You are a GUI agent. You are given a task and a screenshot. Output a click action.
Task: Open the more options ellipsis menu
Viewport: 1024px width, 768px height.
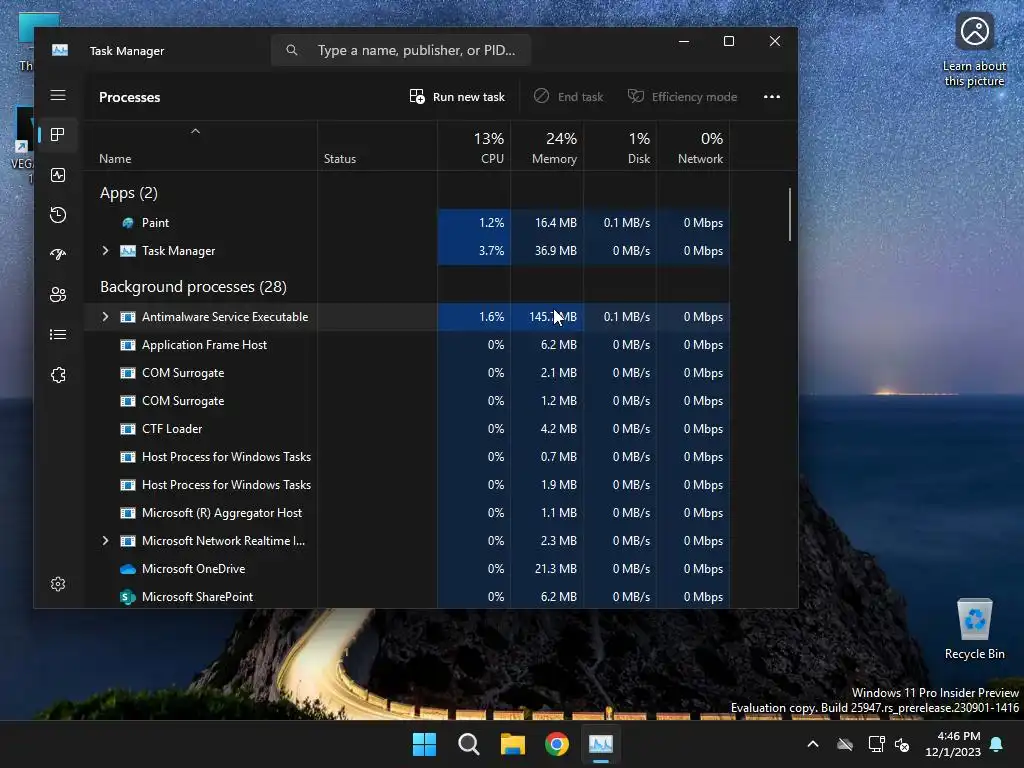coord(772,97)
